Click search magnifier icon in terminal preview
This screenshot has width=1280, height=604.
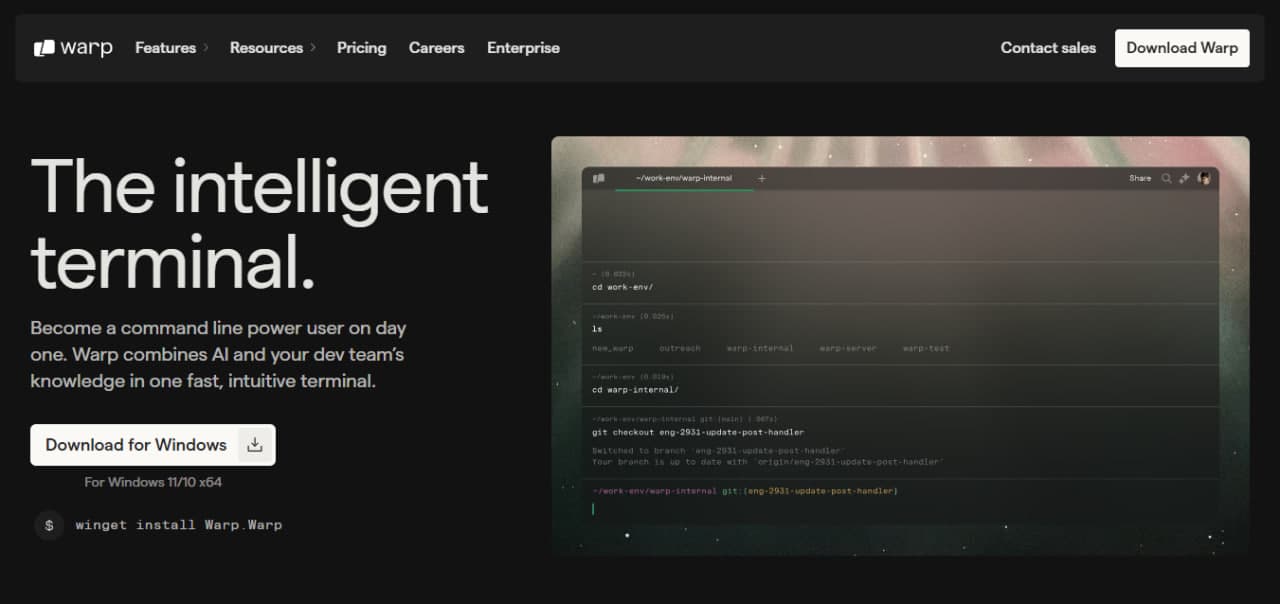point(1166,178)
